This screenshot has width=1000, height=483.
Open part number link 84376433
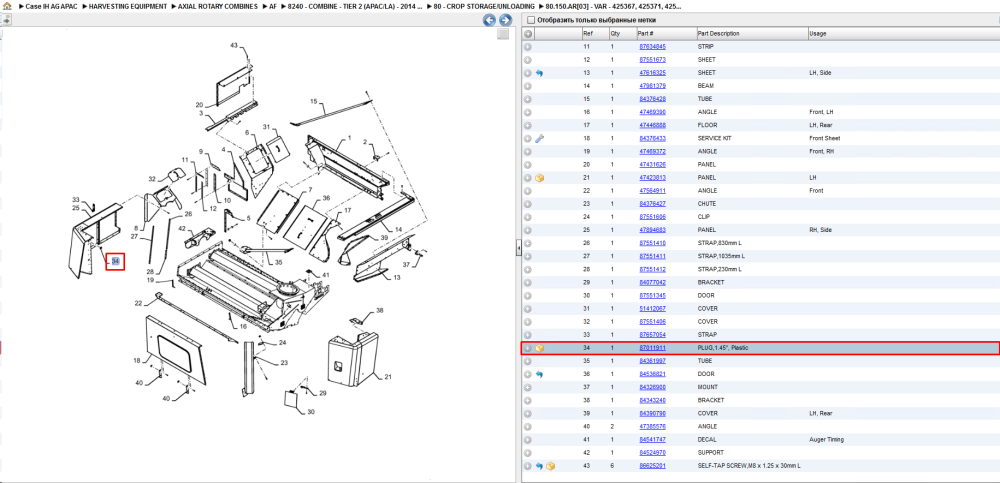[x=652, y=138]
